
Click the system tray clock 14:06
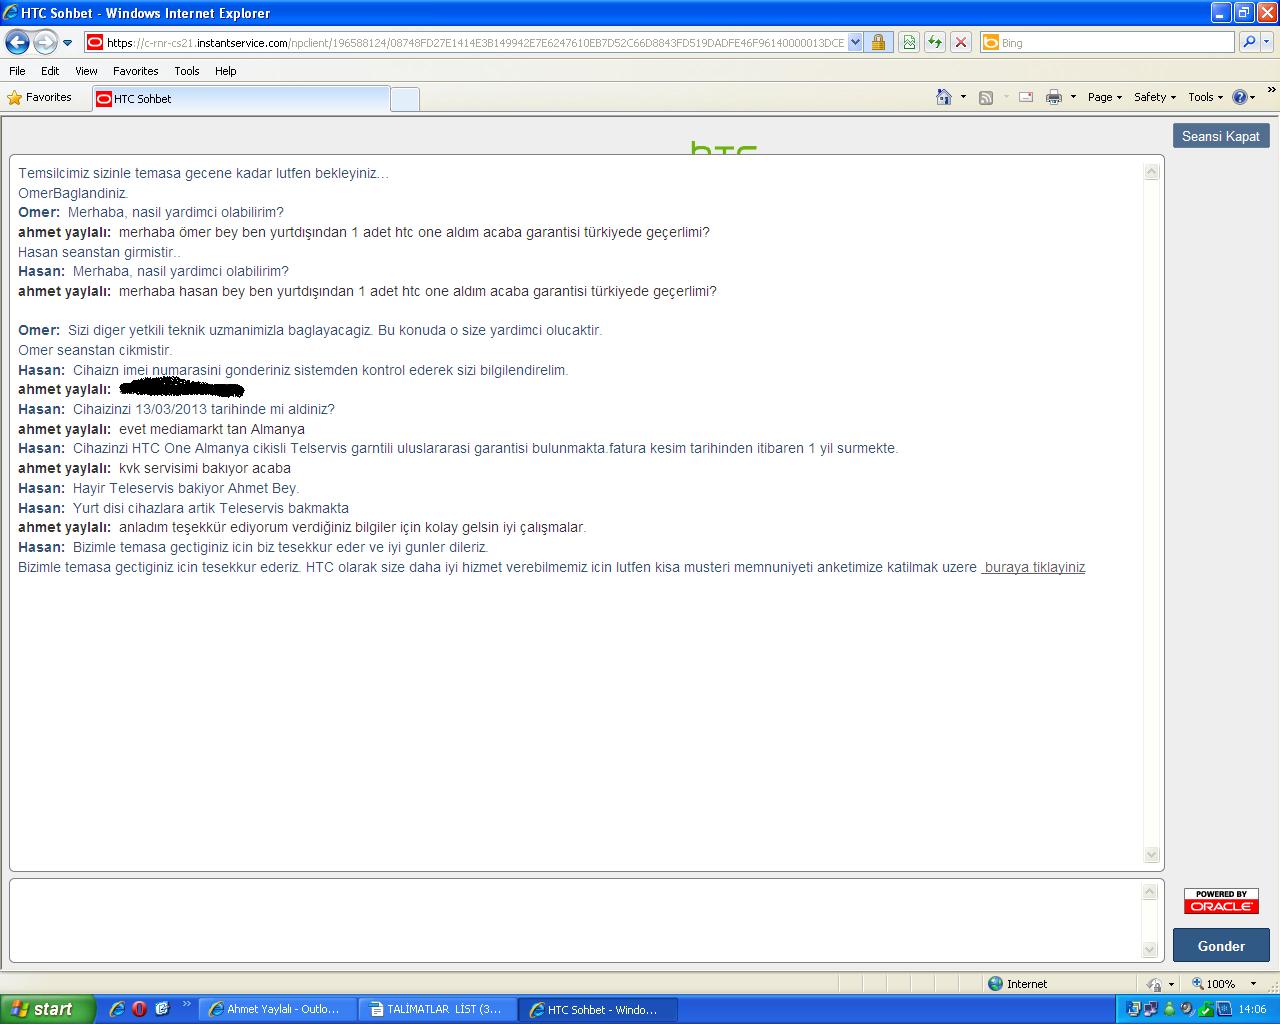pos(1252,1010)
